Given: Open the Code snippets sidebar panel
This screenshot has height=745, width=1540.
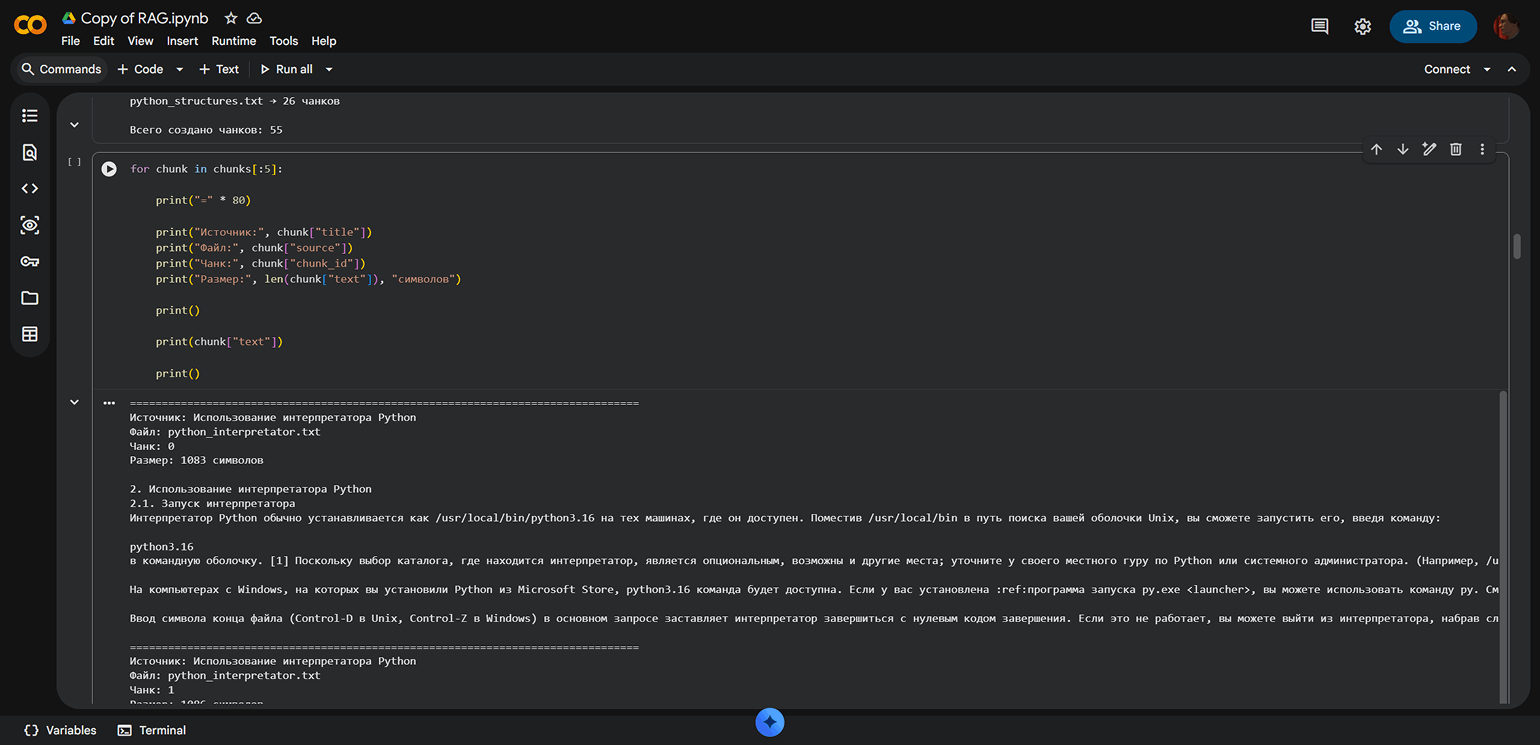Looking at the screenshot, I should (x=30, y=188).
